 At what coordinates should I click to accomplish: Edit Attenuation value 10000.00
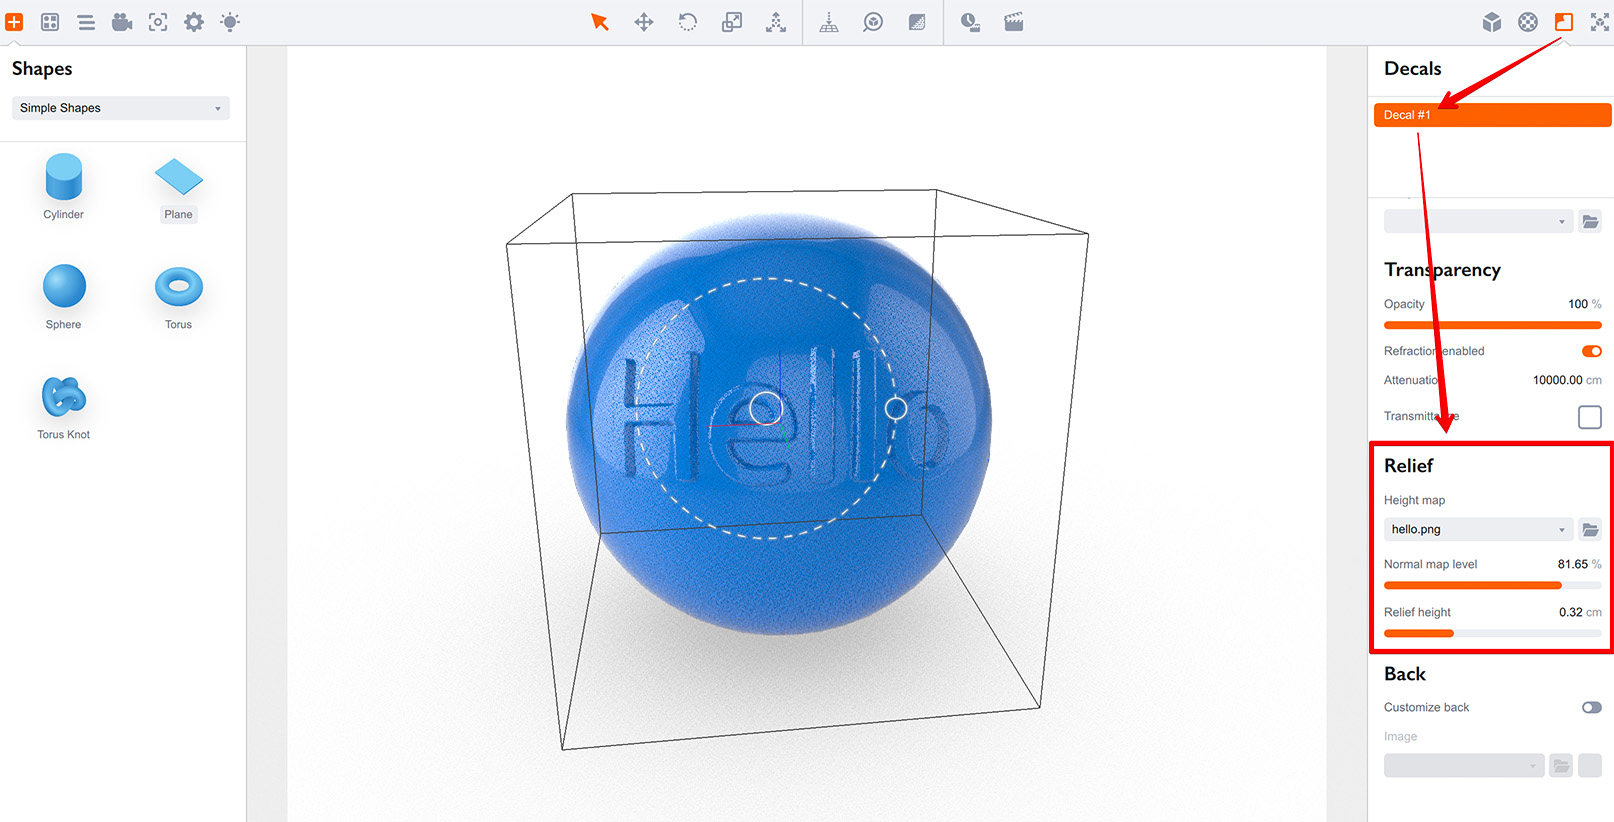1557,380
